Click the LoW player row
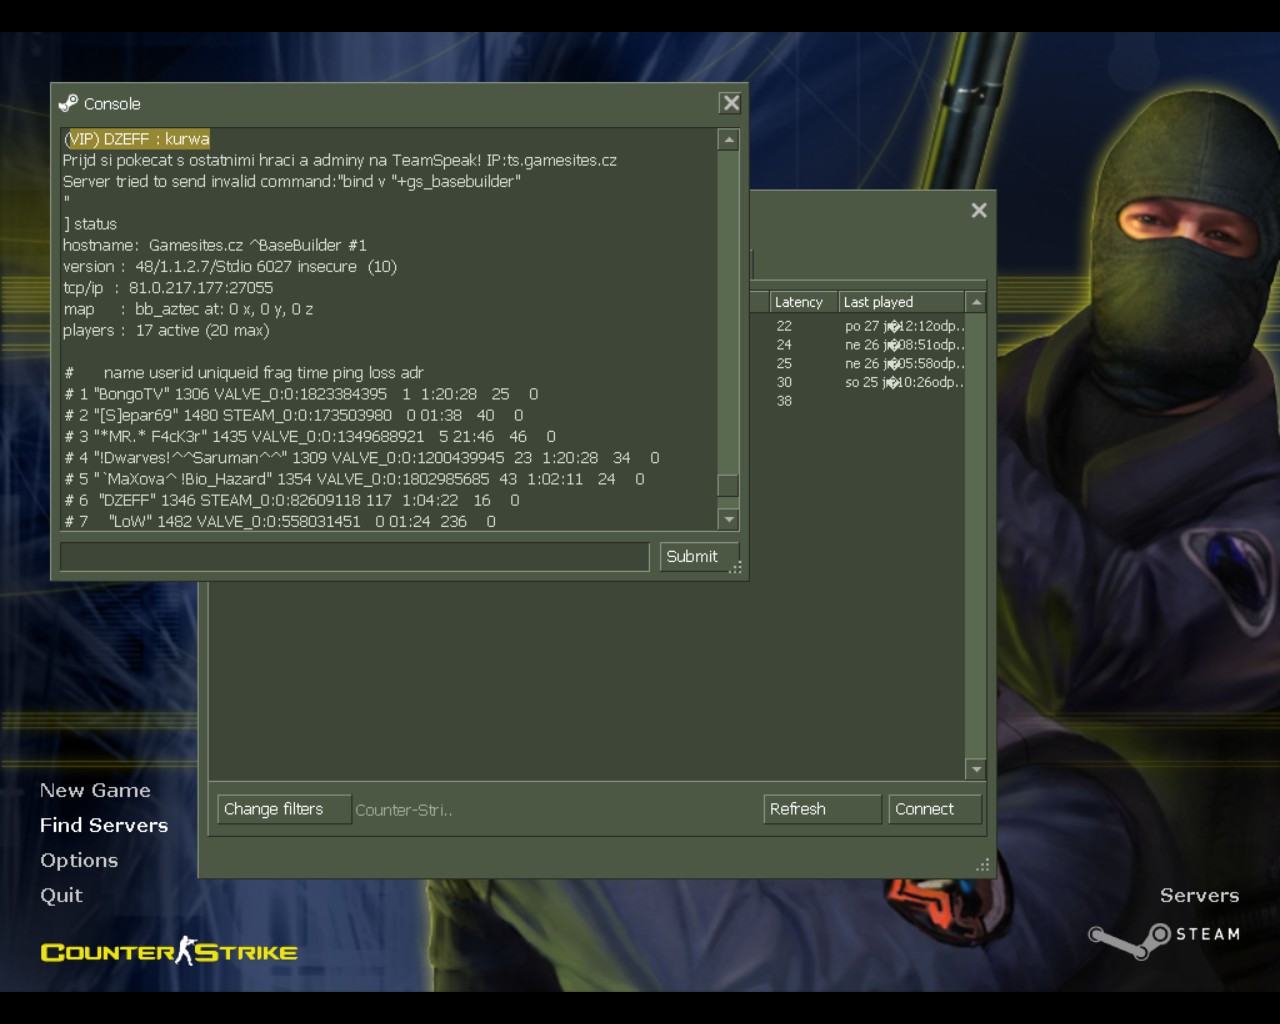The height and width of the screenshot is (1024, 1280). [x=280, y=521]
